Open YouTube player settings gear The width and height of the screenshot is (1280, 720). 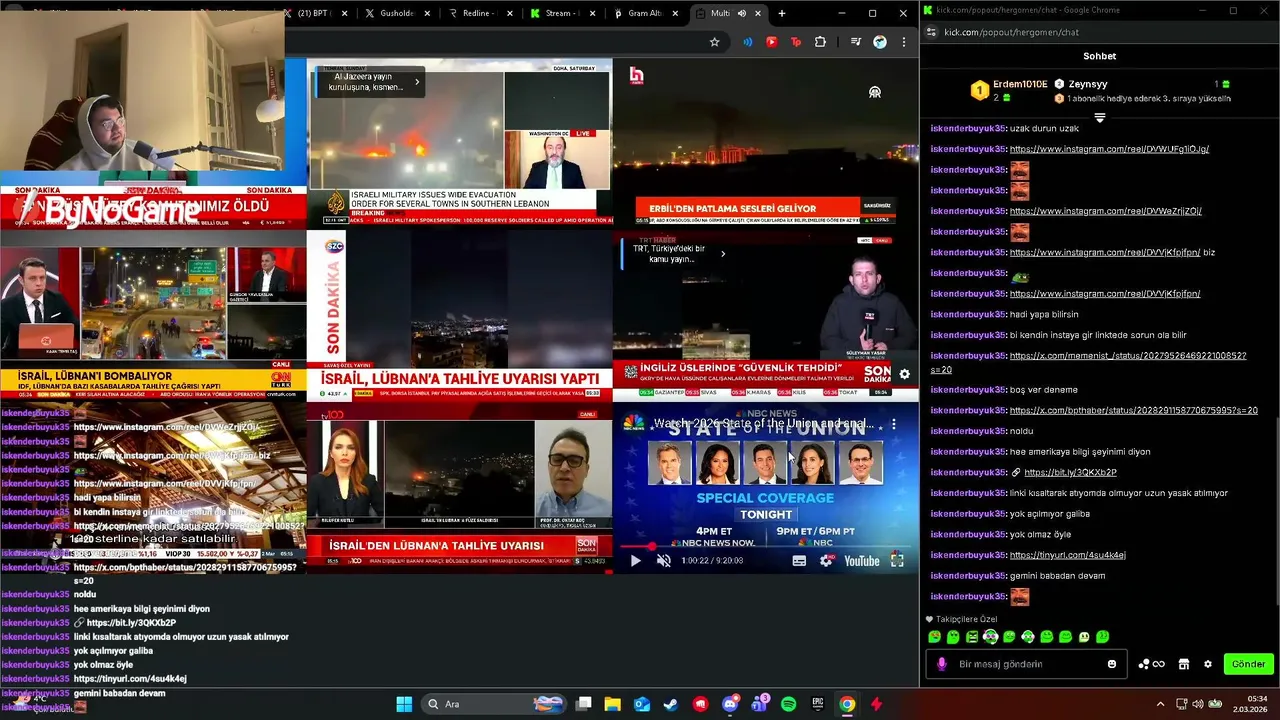[826, 561]
